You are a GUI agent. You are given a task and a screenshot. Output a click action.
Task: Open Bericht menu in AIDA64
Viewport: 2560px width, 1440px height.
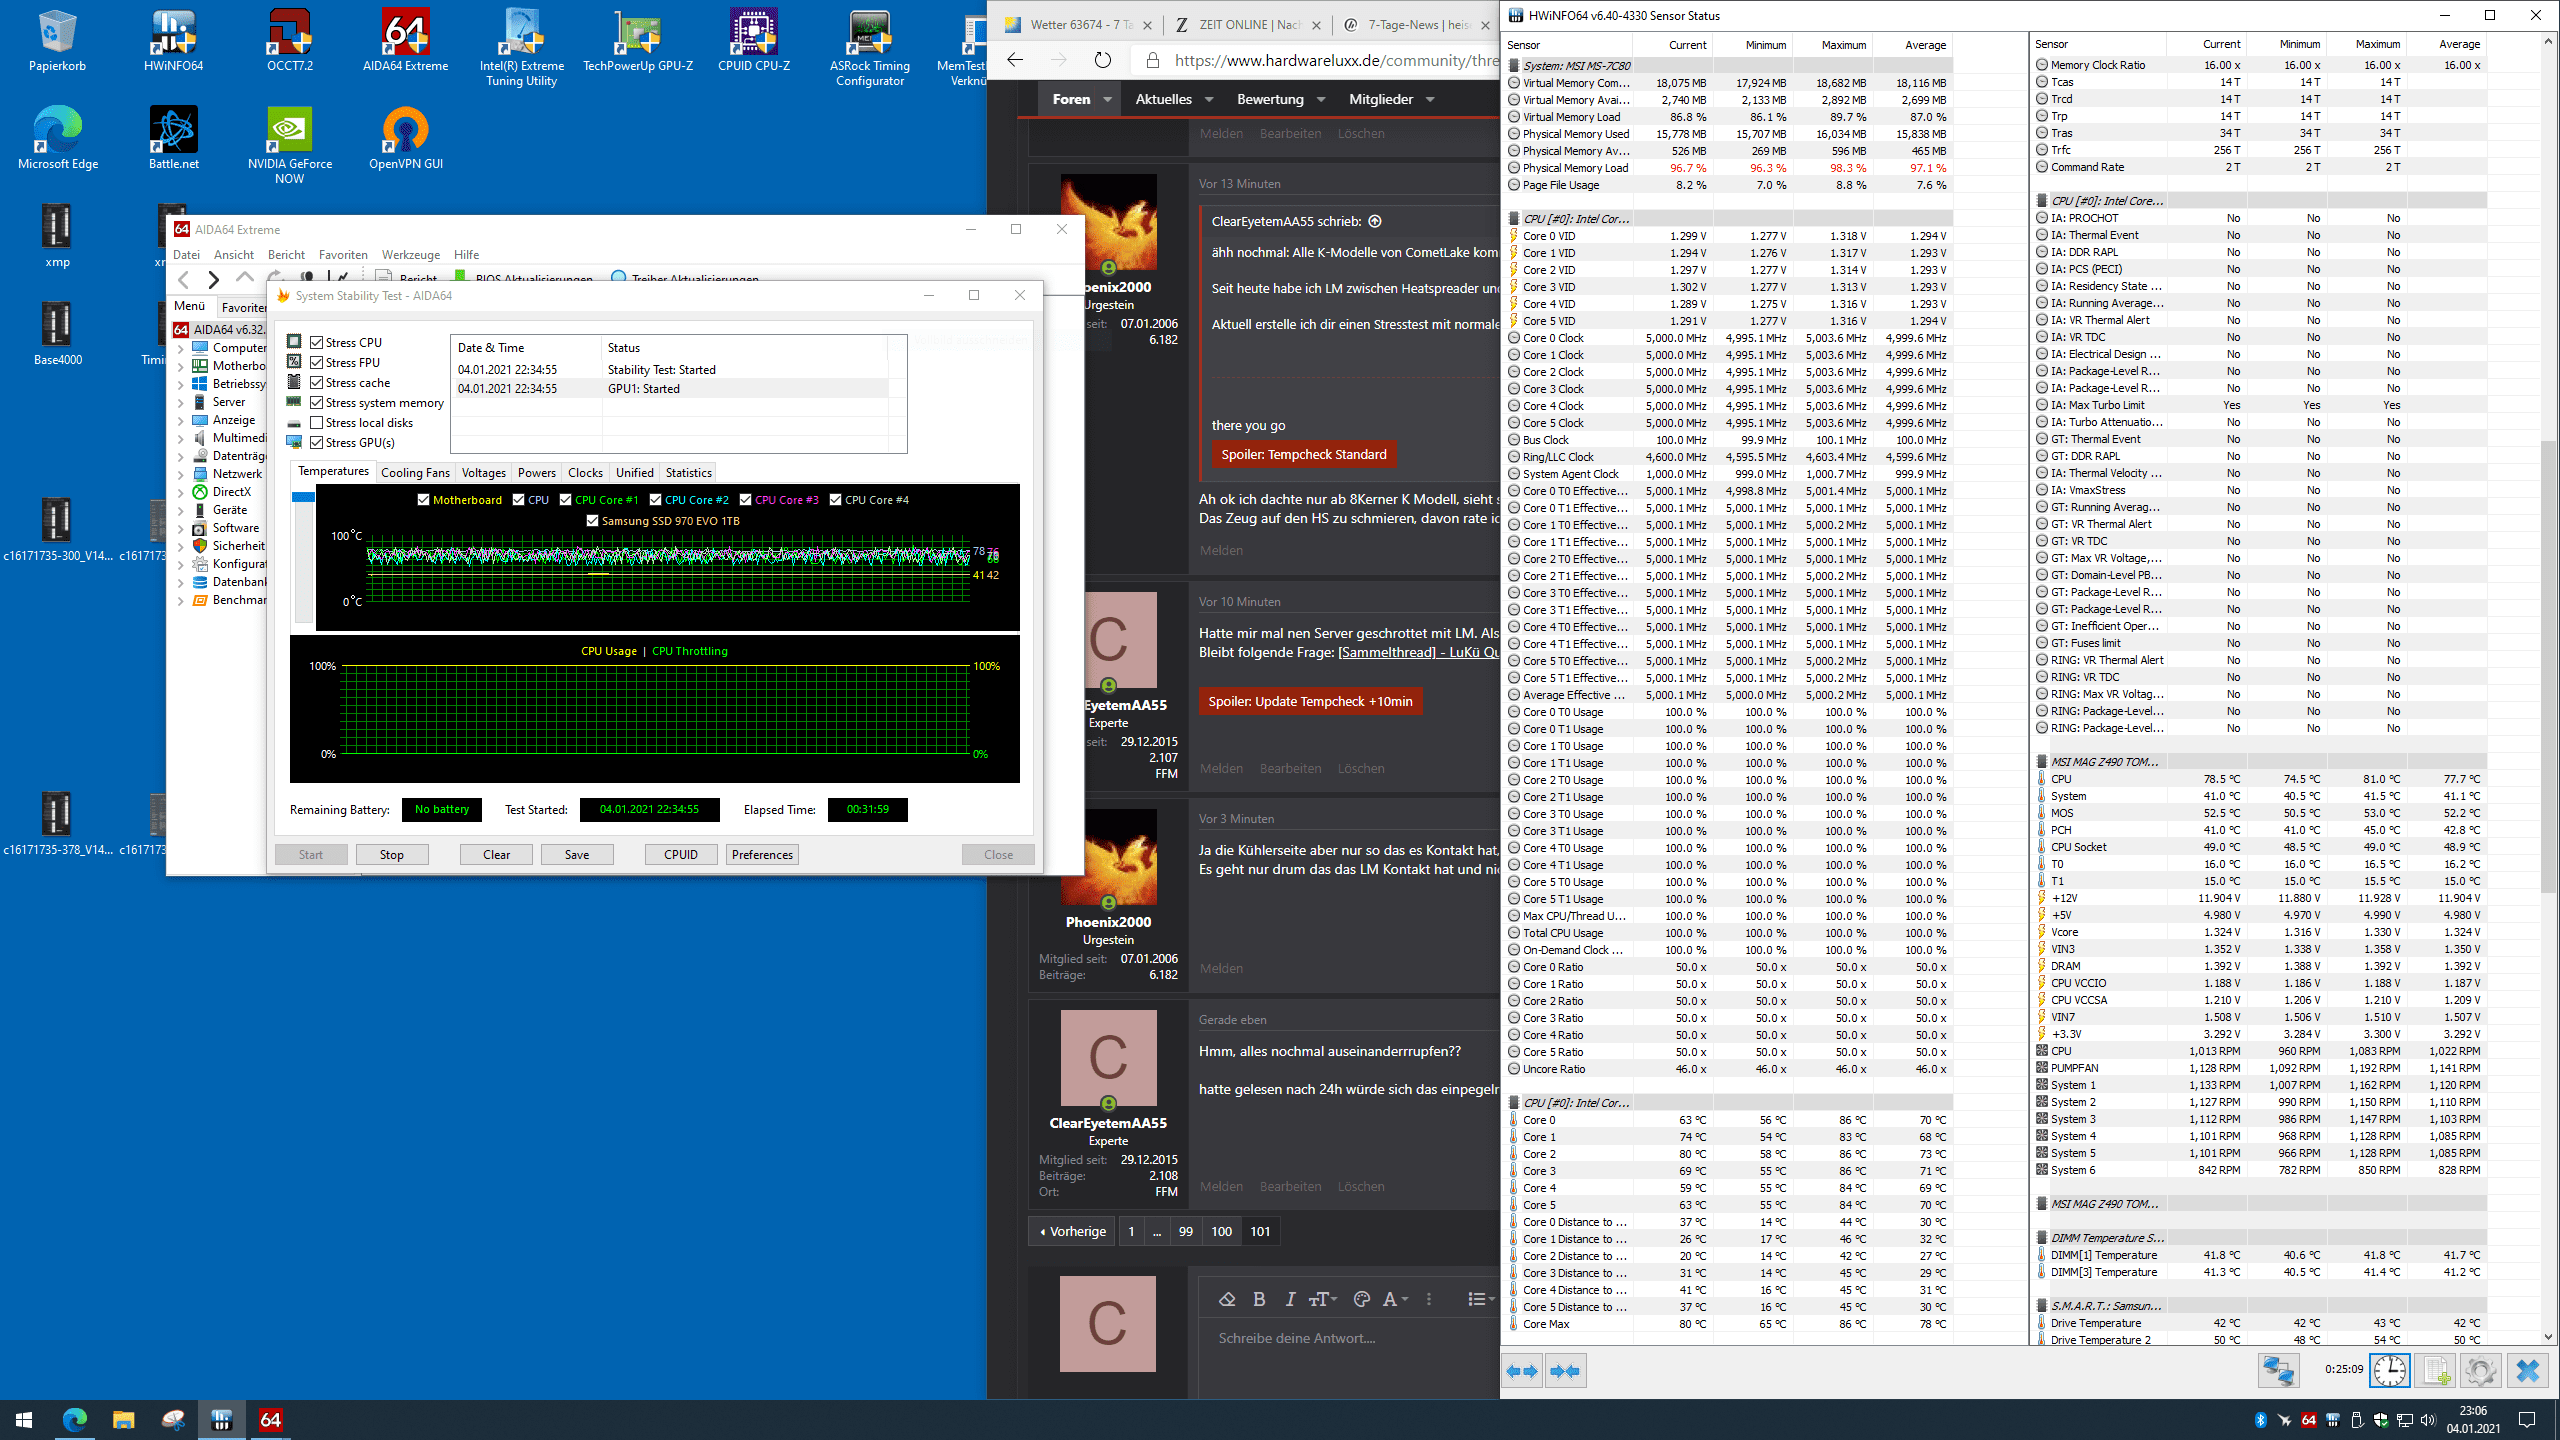click(x=286, y=255)
